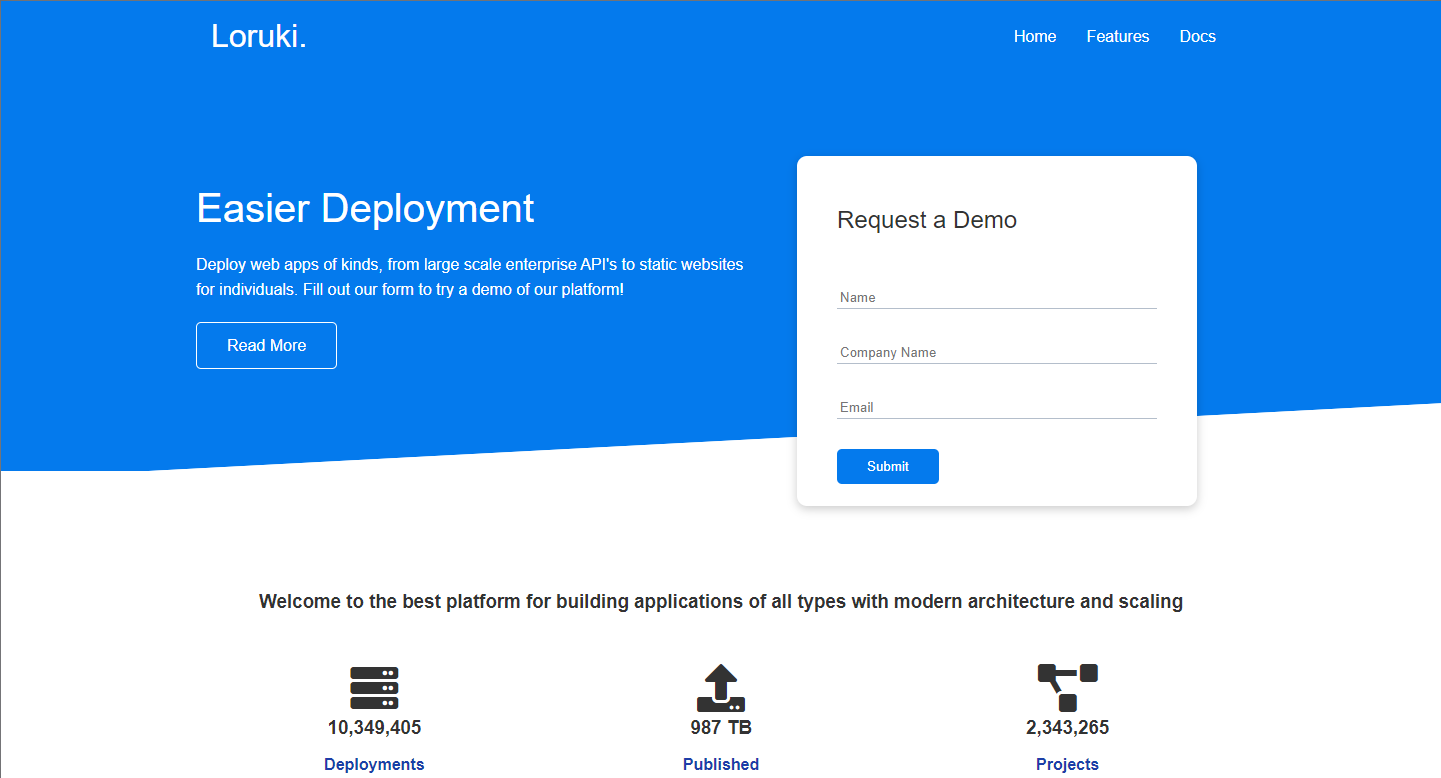This screenshot has width=1441, height=778.
Task: Click the 987 TB published statistic
Action: [720, 727]
